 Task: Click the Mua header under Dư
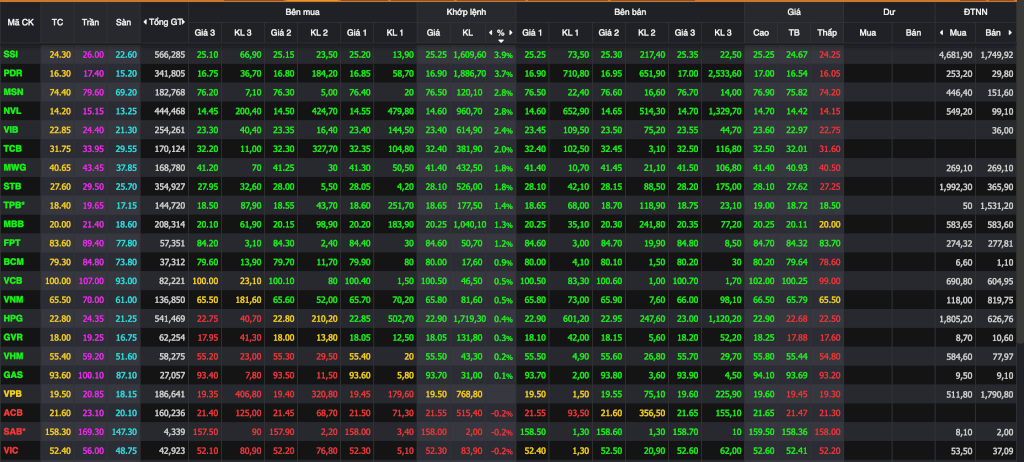pyautogui.click(x=867, y=32)
